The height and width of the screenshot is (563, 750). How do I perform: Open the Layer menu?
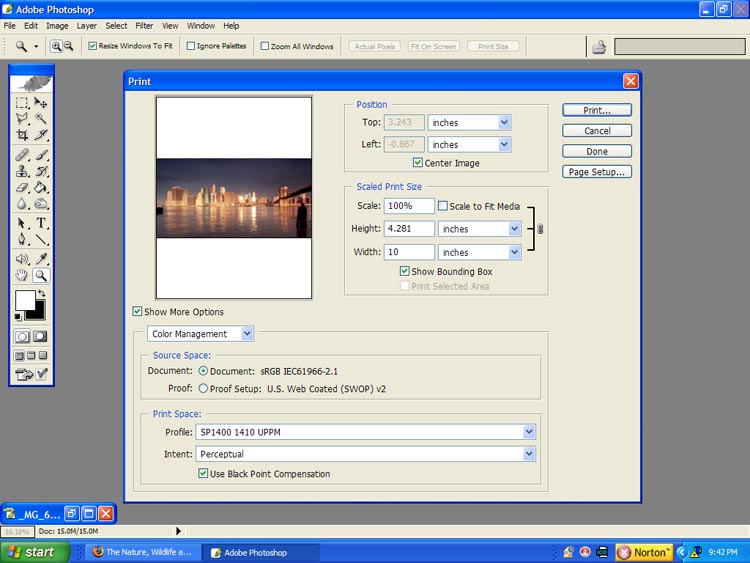(x=87, y=26)
